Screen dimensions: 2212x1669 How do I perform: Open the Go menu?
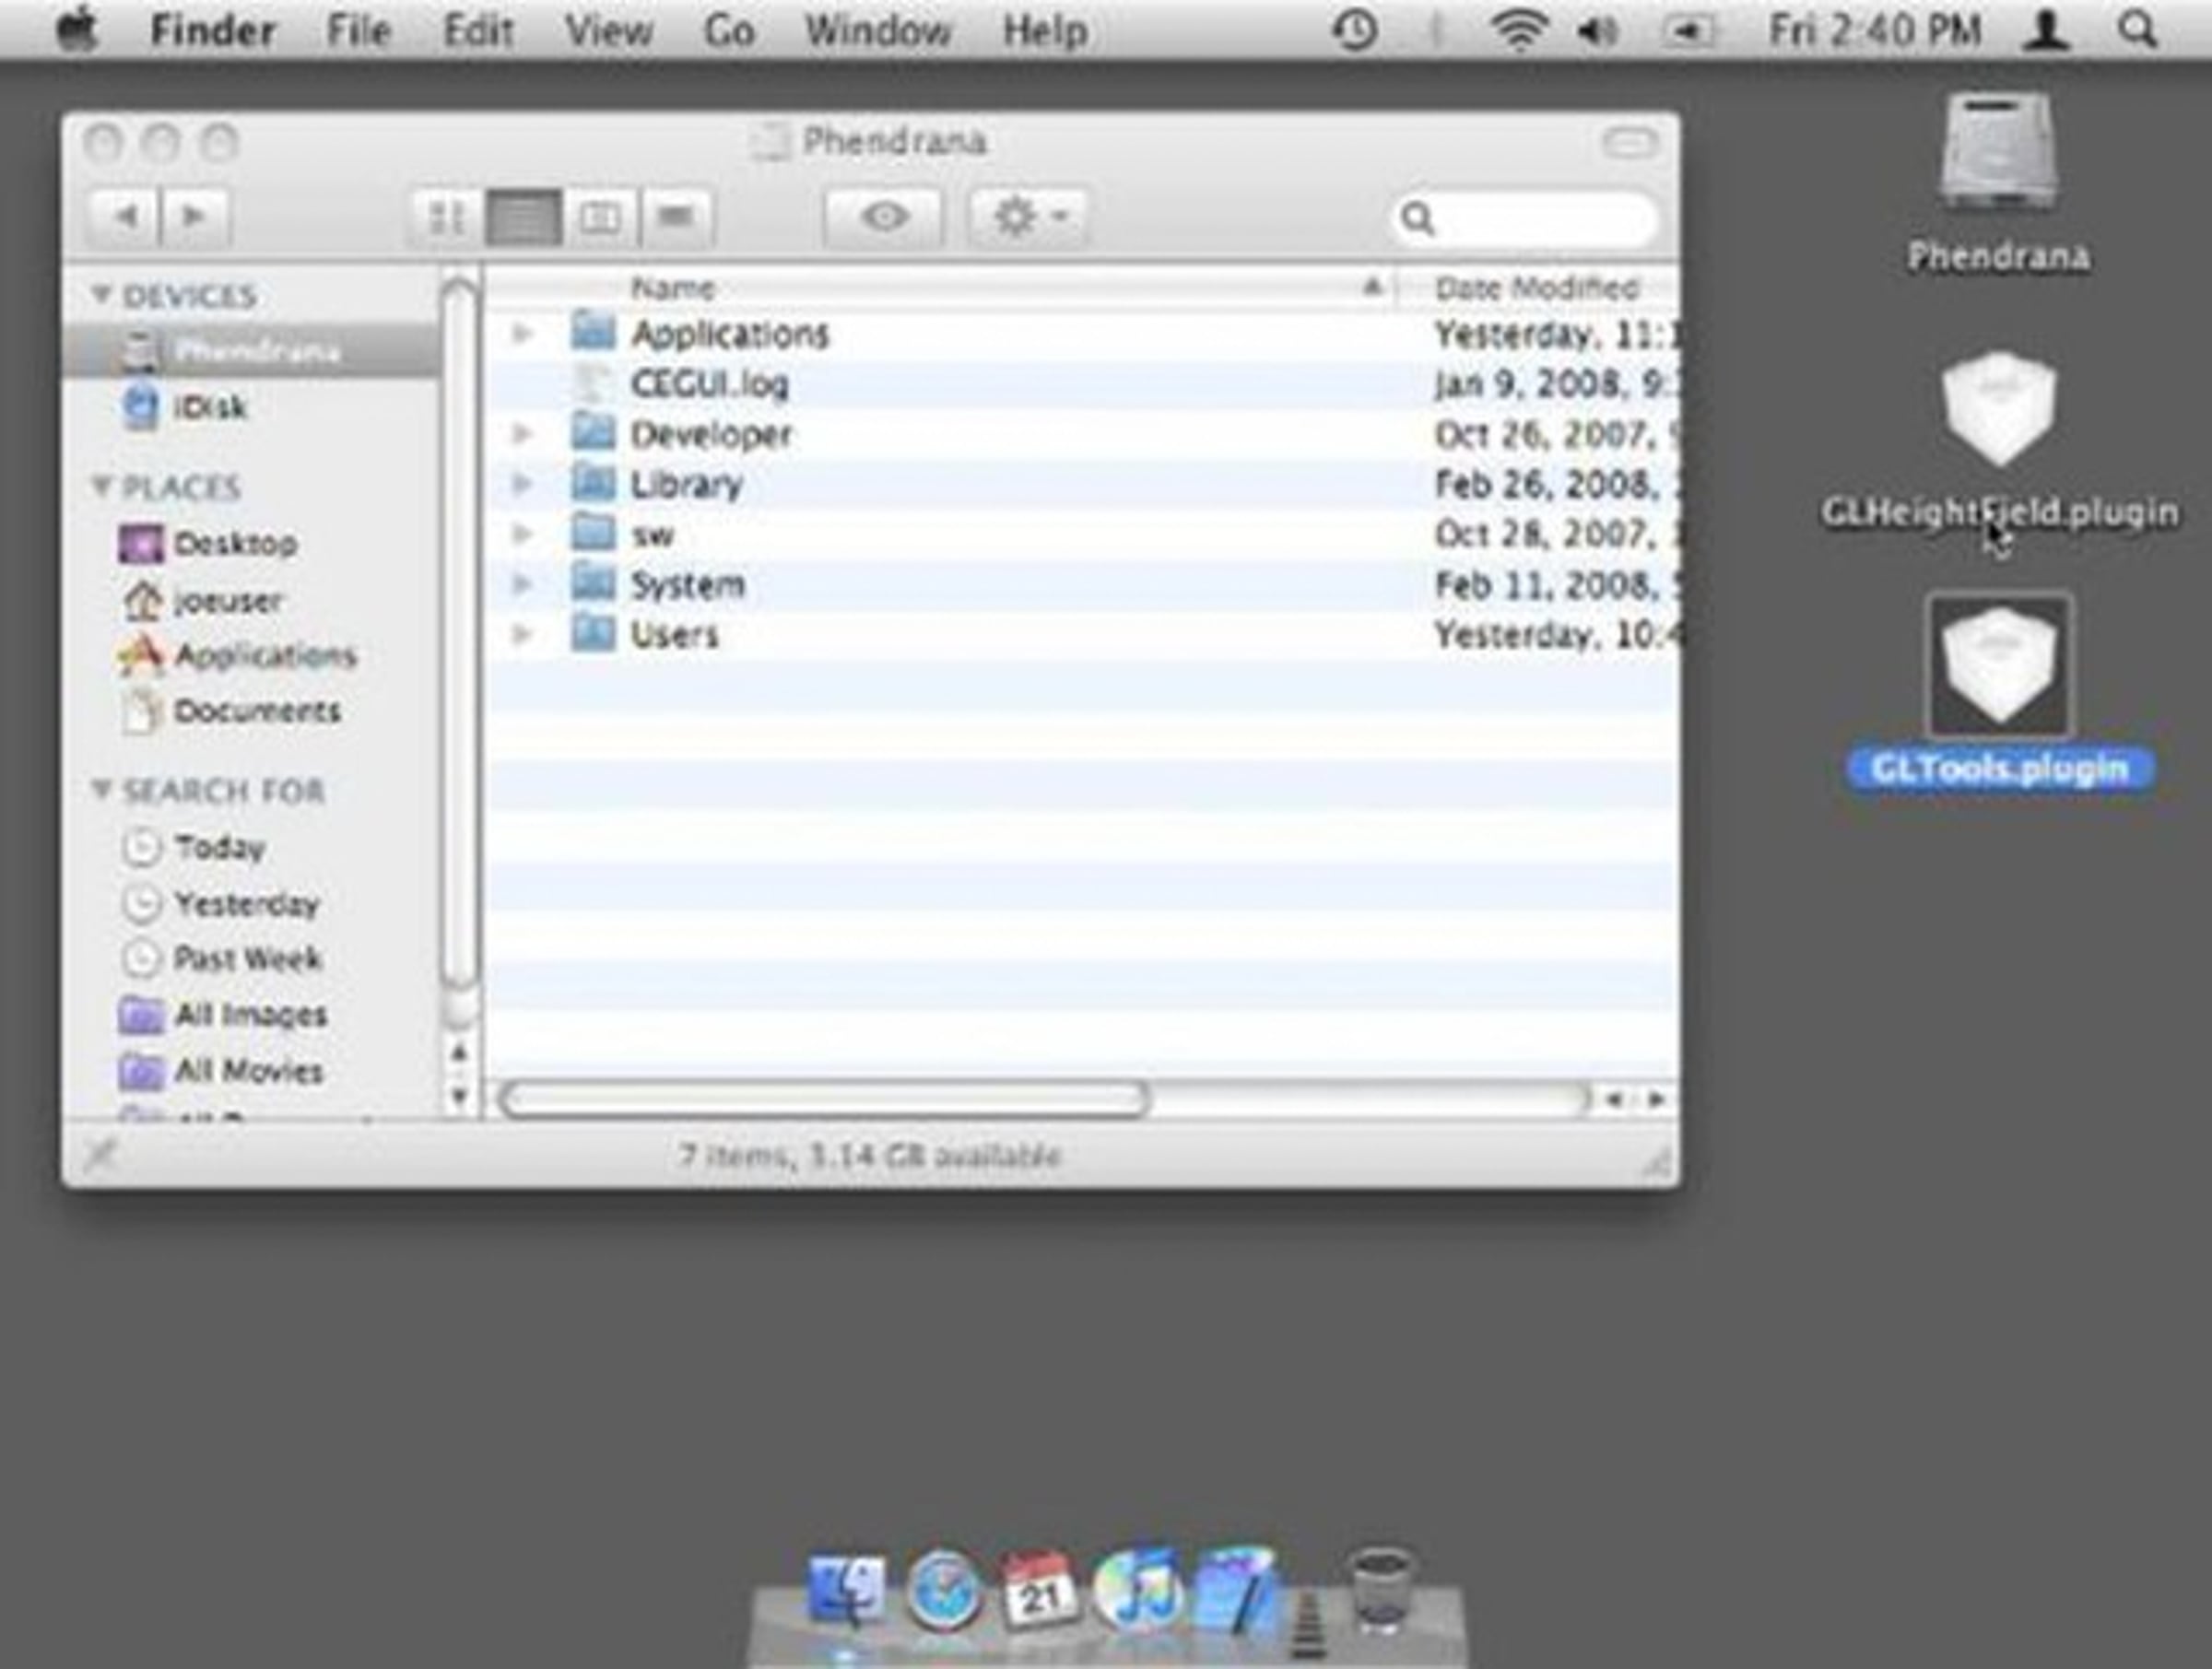[729, 31]
